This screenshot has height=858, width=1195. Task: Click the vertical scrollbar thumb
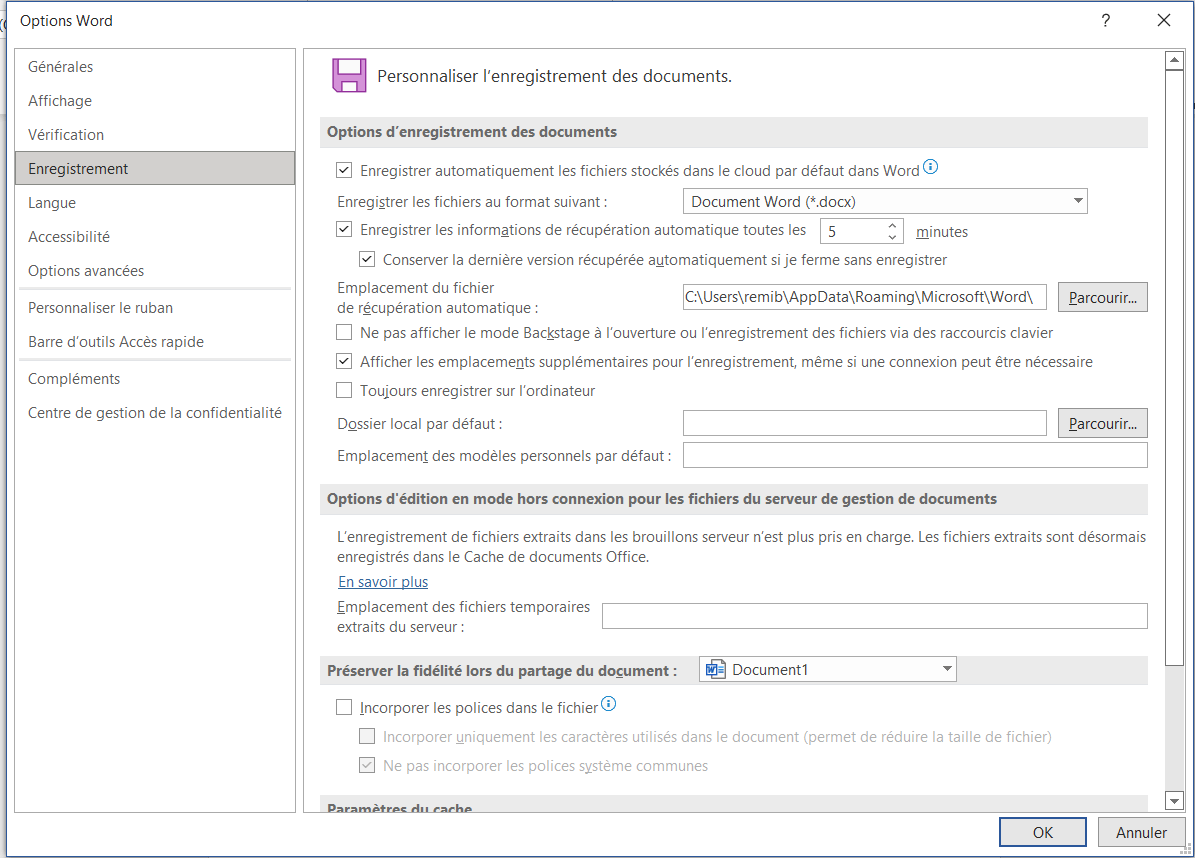(1174, 368)
